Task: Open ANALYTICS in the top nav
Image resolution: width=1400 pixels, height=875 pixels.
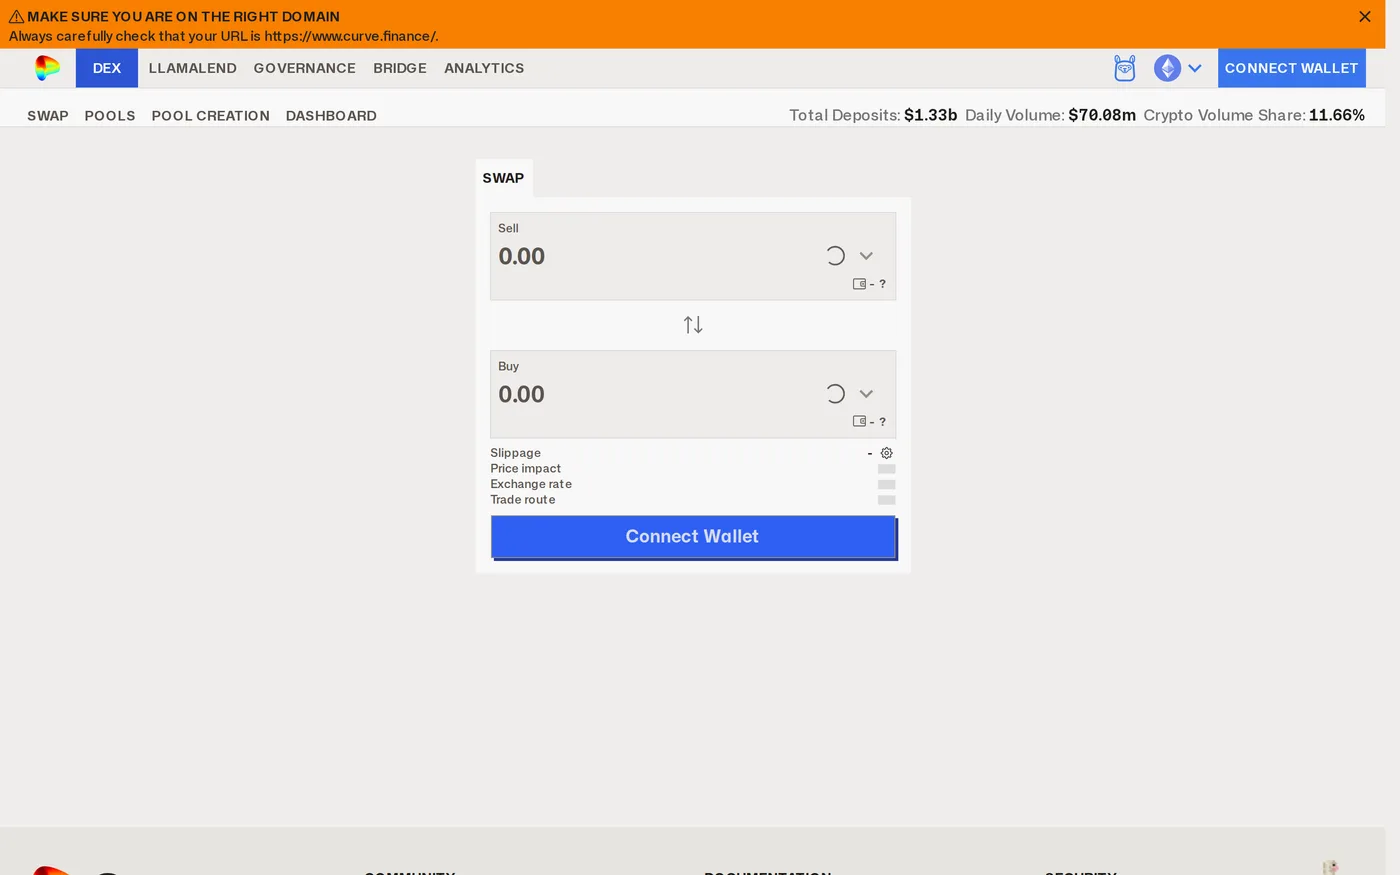Action: 484,68
